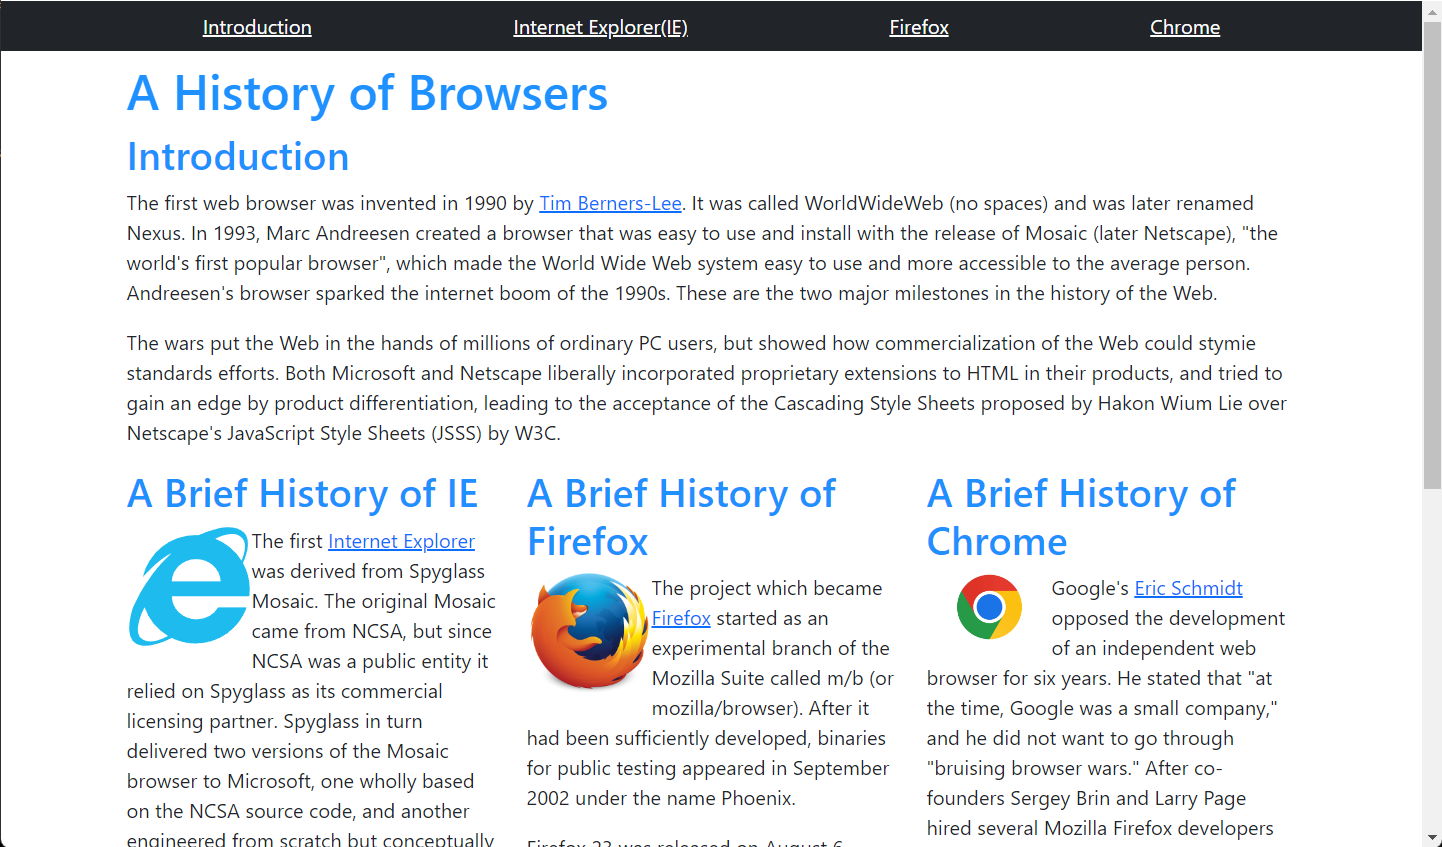
Task: Open the Introduction nav link
Action: pyautogui.click(x=257, y=27)
